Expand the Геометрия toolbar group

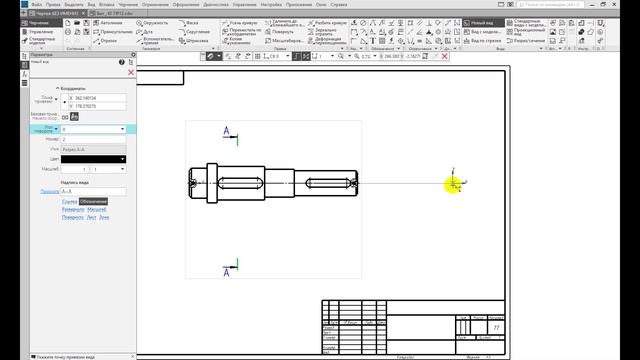tap(213, 49)
